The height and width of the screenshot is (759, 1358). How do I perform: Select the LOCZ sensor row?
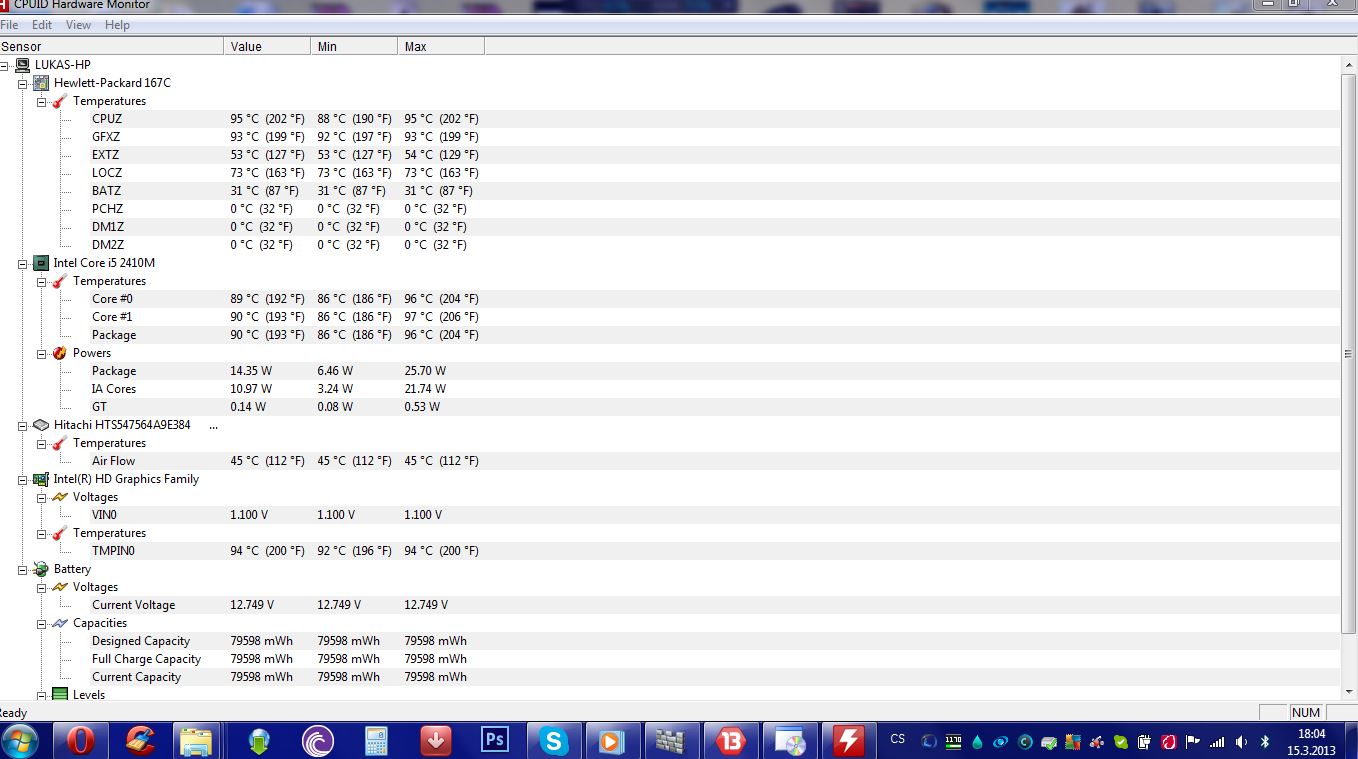[x=670, y=173]
